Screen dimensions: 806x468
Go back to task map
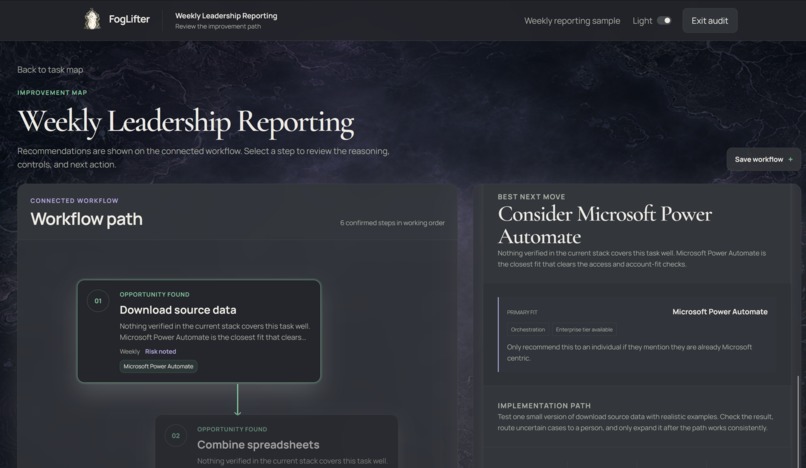tap(50, 69)
